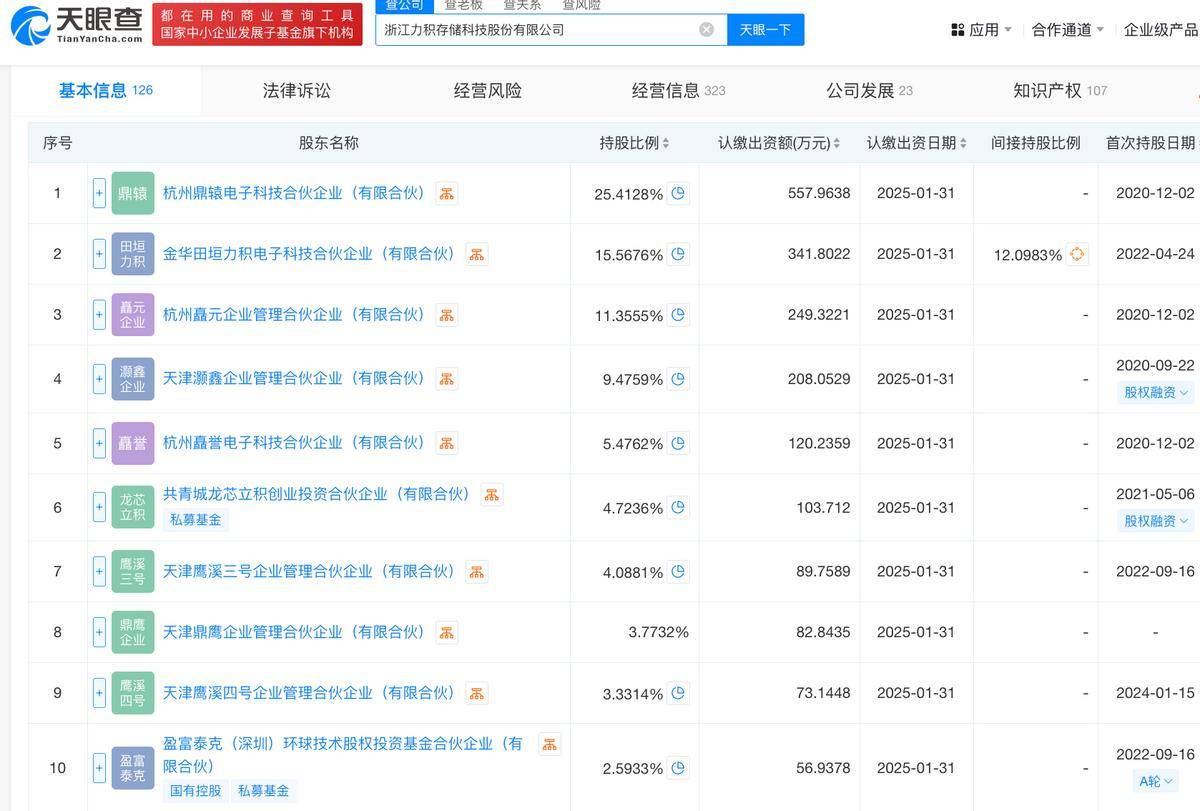Open equity structure icon for 天津鹰溪三号企业管理合伙企业

(x=477, y=572)
